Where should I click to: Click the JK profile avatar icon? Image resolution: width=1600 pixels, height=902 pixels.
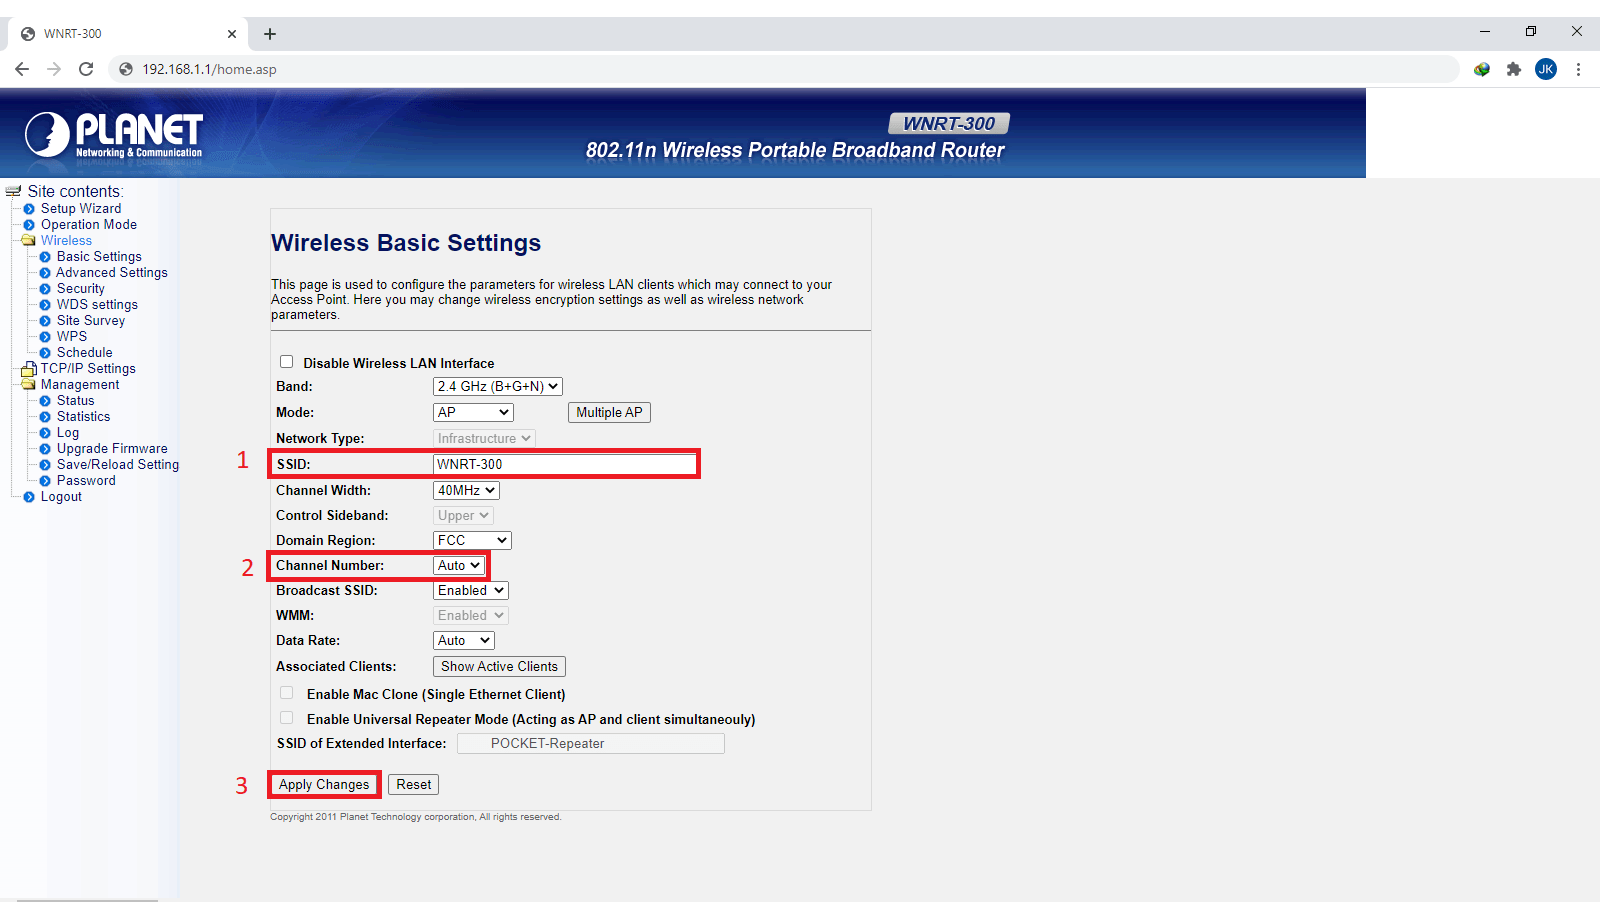point(1546,69)
